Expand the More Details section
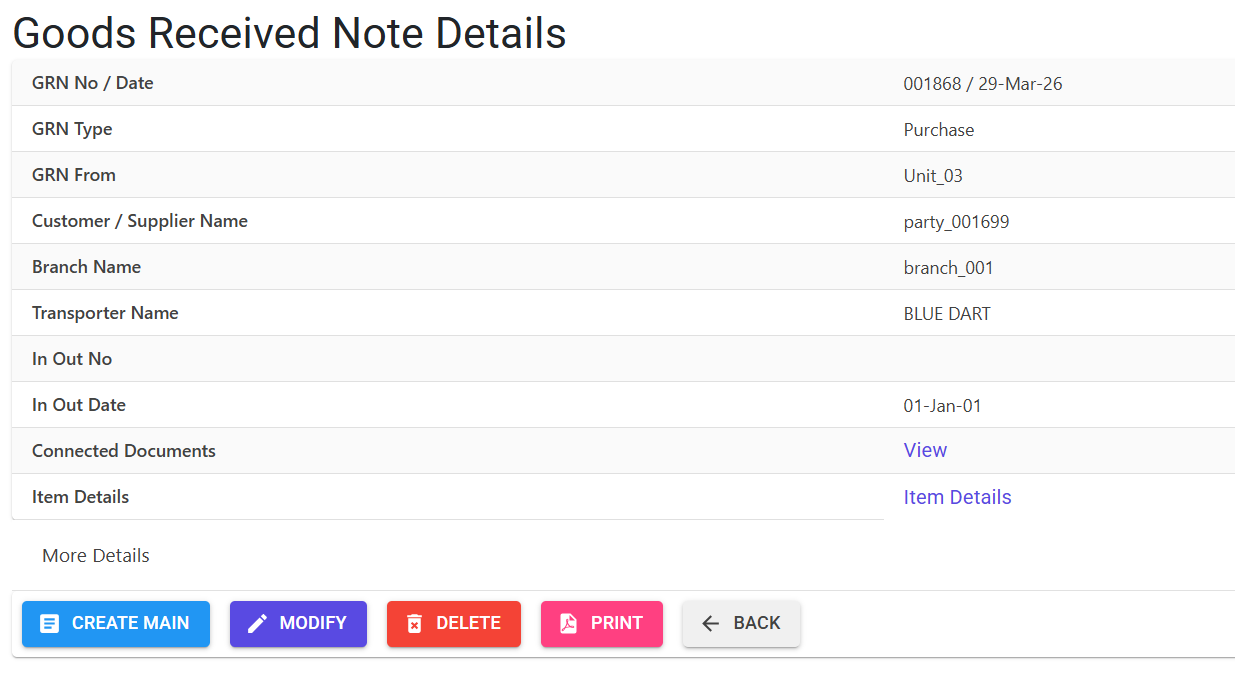Screen dimensions: 1235x688 96,555
